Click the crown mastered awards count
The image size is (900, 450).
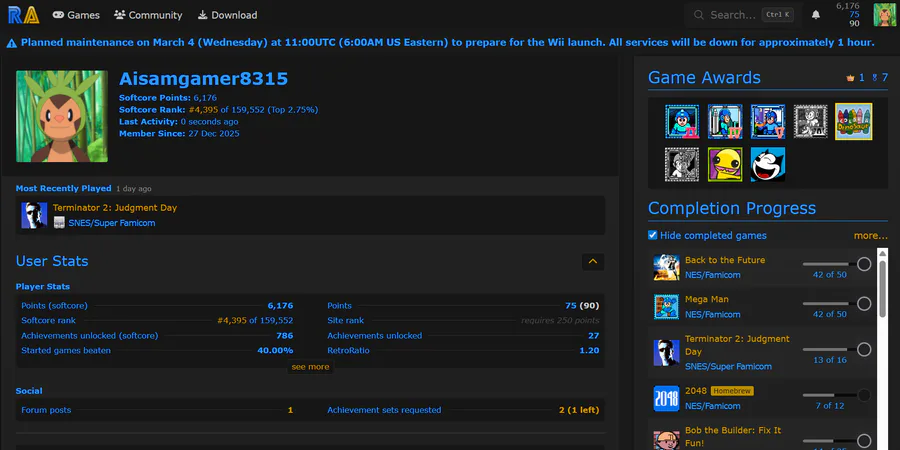point(855,77)
